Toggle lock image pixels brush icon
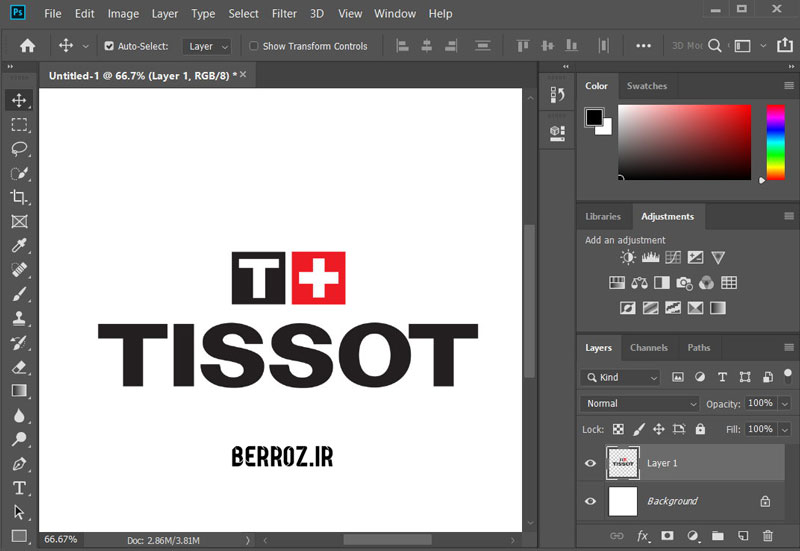800x551 pixels. pyautogui.click(x=639, y=429)
